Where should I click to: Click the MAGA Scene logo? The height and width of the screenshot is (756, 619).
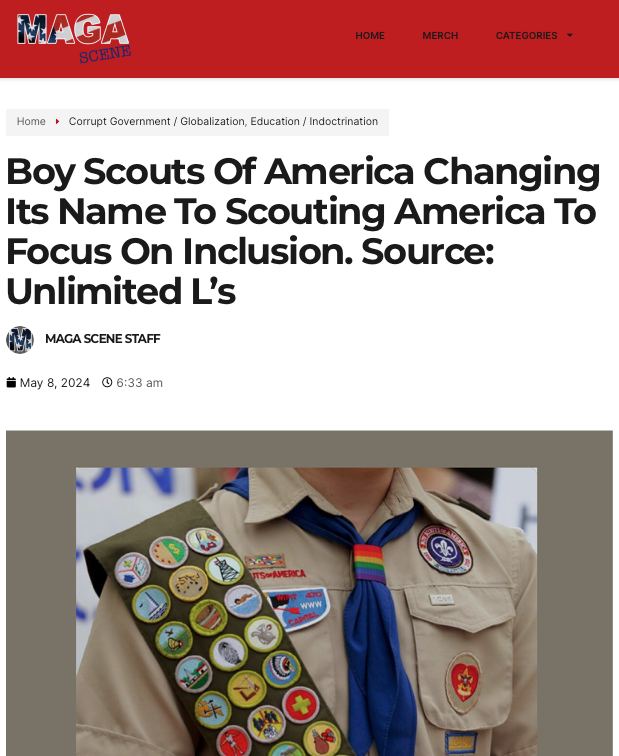(73, 38)
